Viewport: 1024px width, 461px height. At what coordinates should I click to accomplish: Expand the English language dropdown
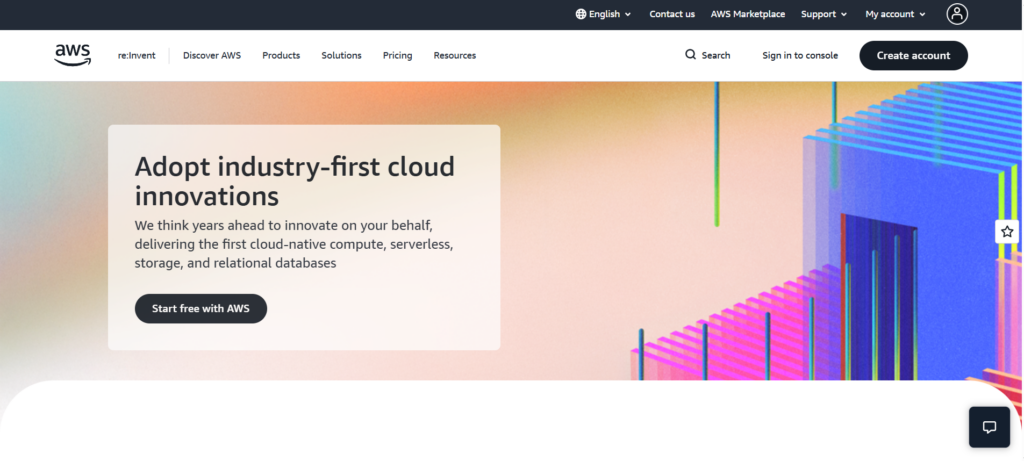[x=603, y=14]
